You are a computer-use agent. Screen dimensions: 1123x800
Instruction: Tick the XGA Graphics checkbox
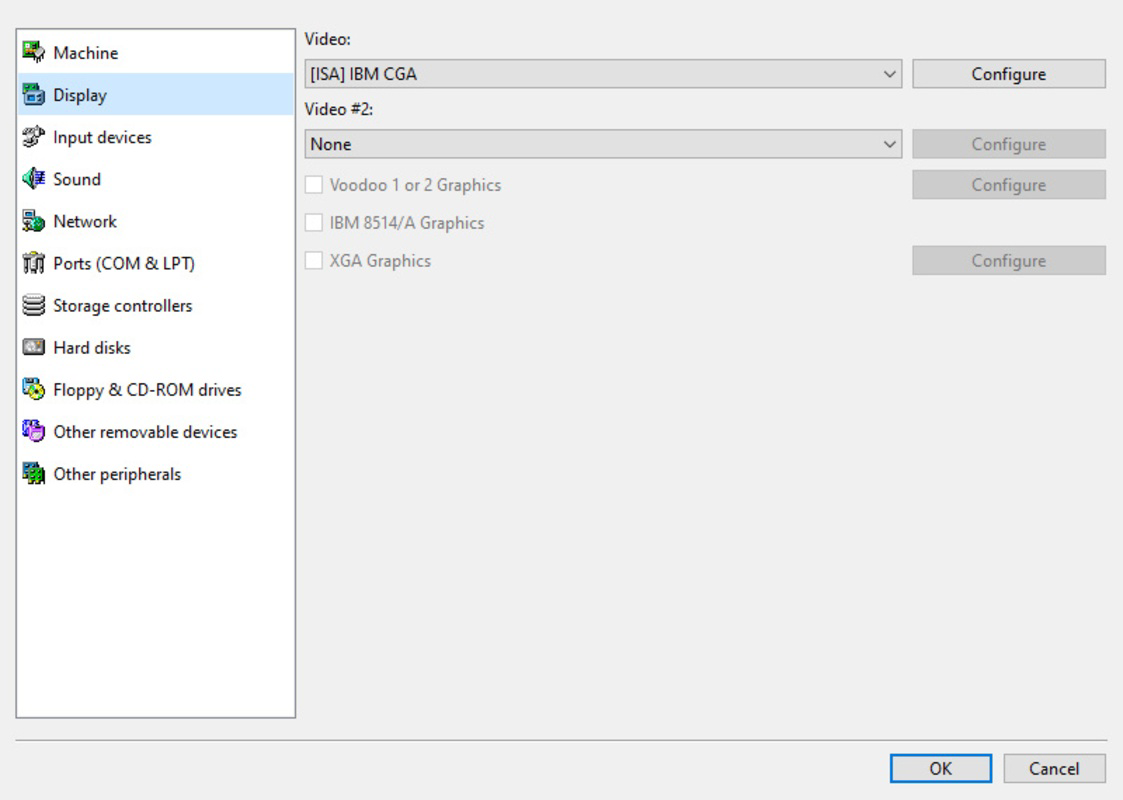314,261
